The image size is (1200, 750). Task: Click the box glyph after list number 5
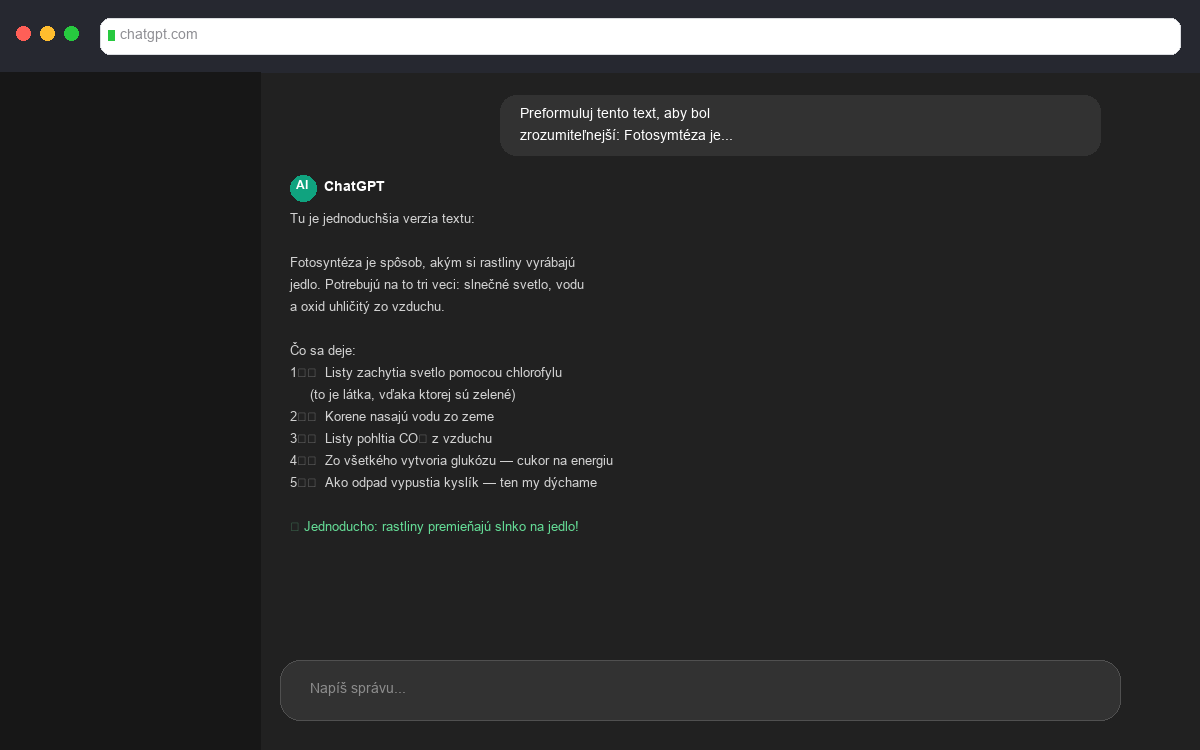304,482
